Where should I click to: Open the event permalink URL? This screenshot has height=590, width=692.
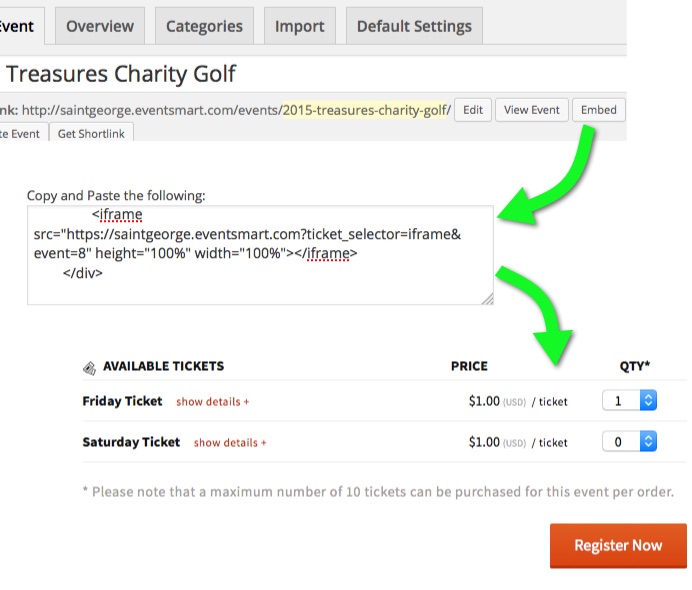click(236, 110)
